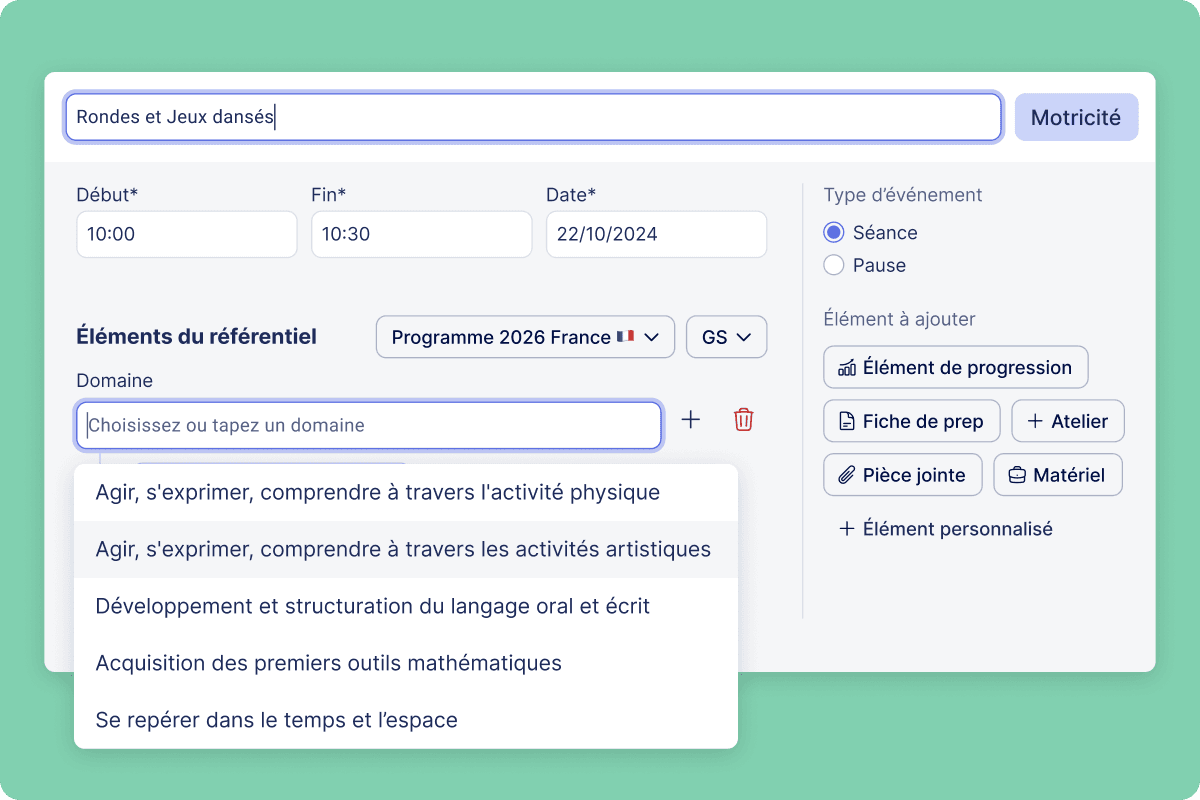
Task: Select the Pause radio button
Action: point(834,265)
